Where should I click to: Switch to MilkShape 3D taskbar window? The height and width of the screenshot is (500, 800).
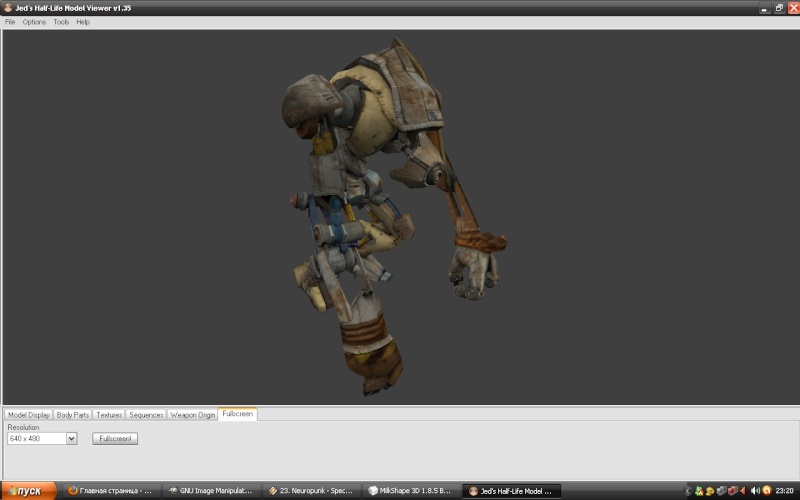[412, 491]
